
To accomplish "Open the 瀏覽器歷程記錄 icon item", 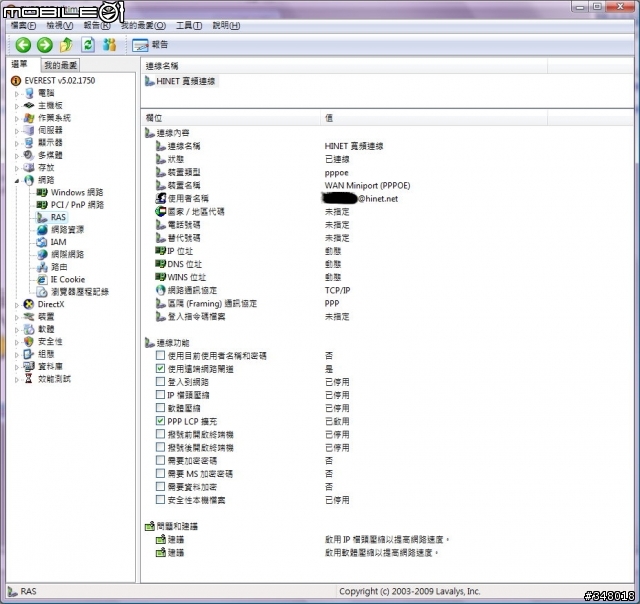I will tap(42, 292).
